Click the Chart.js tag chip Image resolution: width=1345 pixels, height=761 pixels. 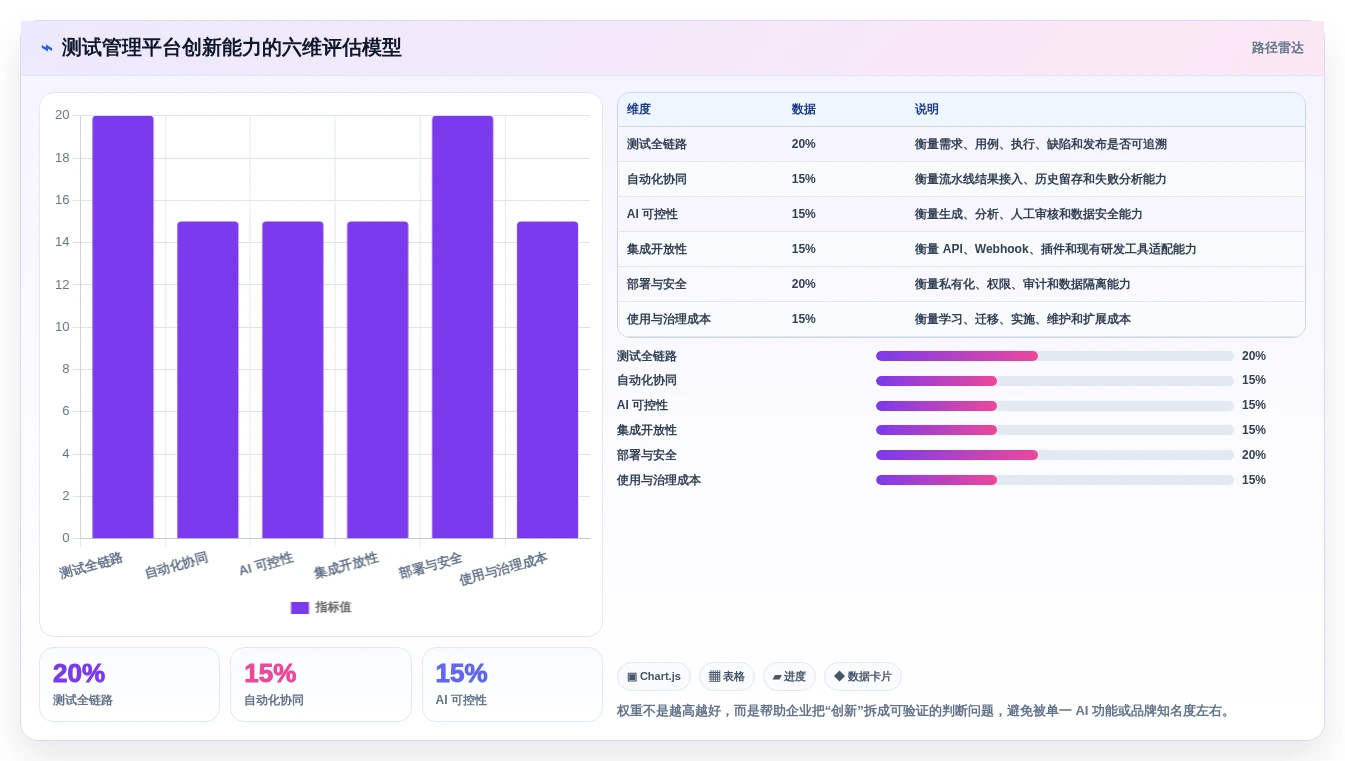point(654,677)
